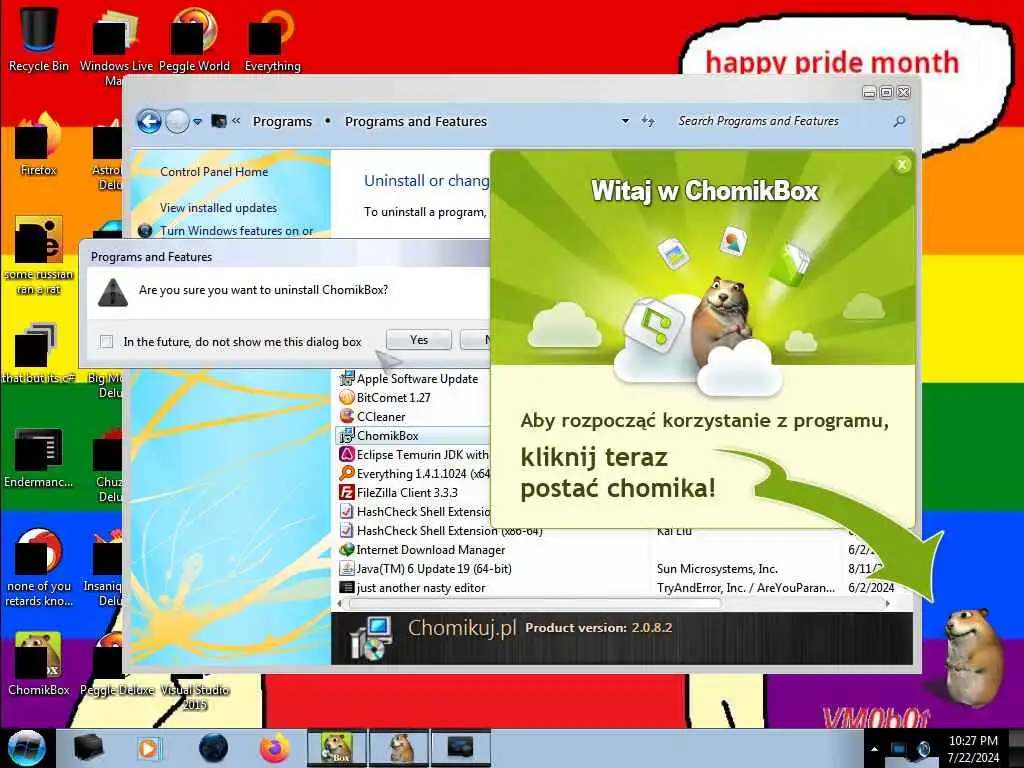Click the Start orb on the taskbar
This screenshot has width=1024, height=768.
click(x=26, y=748)
